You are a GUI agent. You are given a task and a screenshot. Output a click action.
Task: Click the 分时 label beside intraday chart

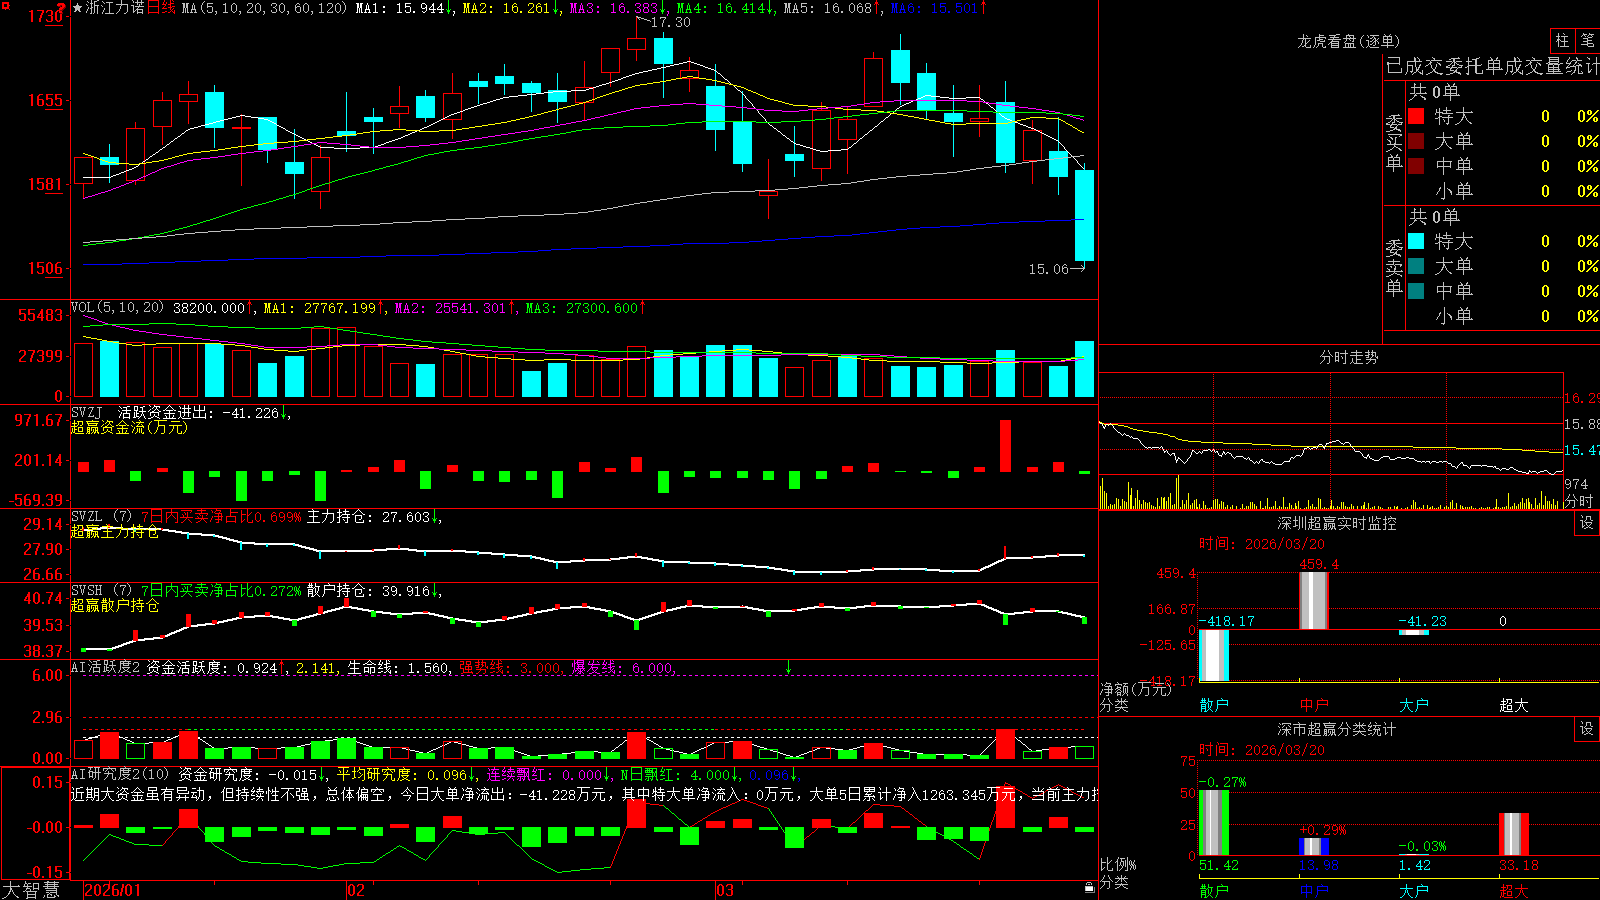1579,501
